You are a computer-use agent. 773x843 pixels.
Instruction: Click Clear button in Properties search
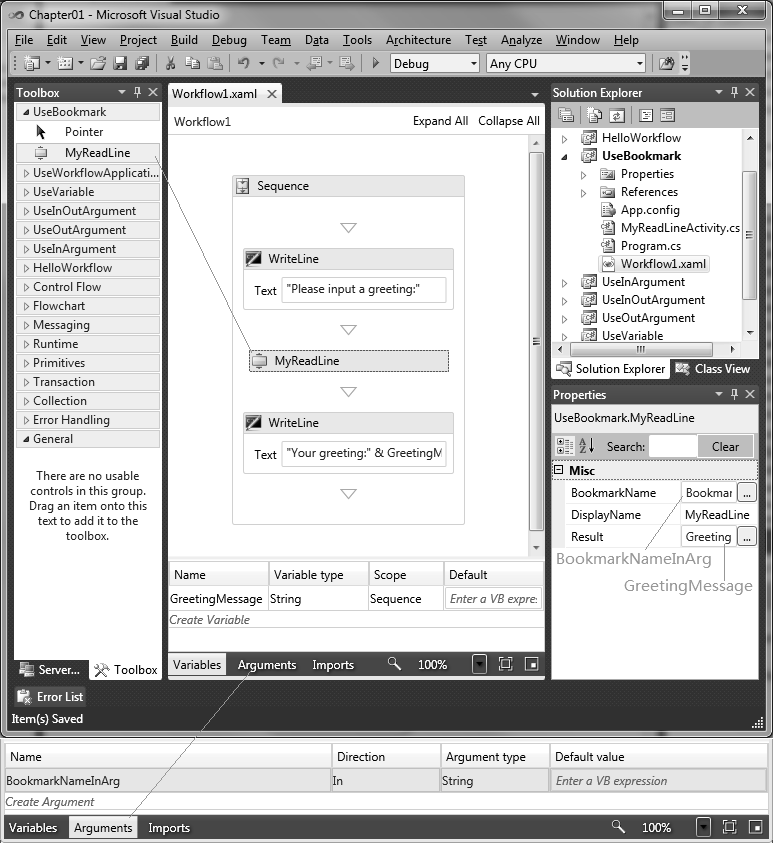point(725,447)
